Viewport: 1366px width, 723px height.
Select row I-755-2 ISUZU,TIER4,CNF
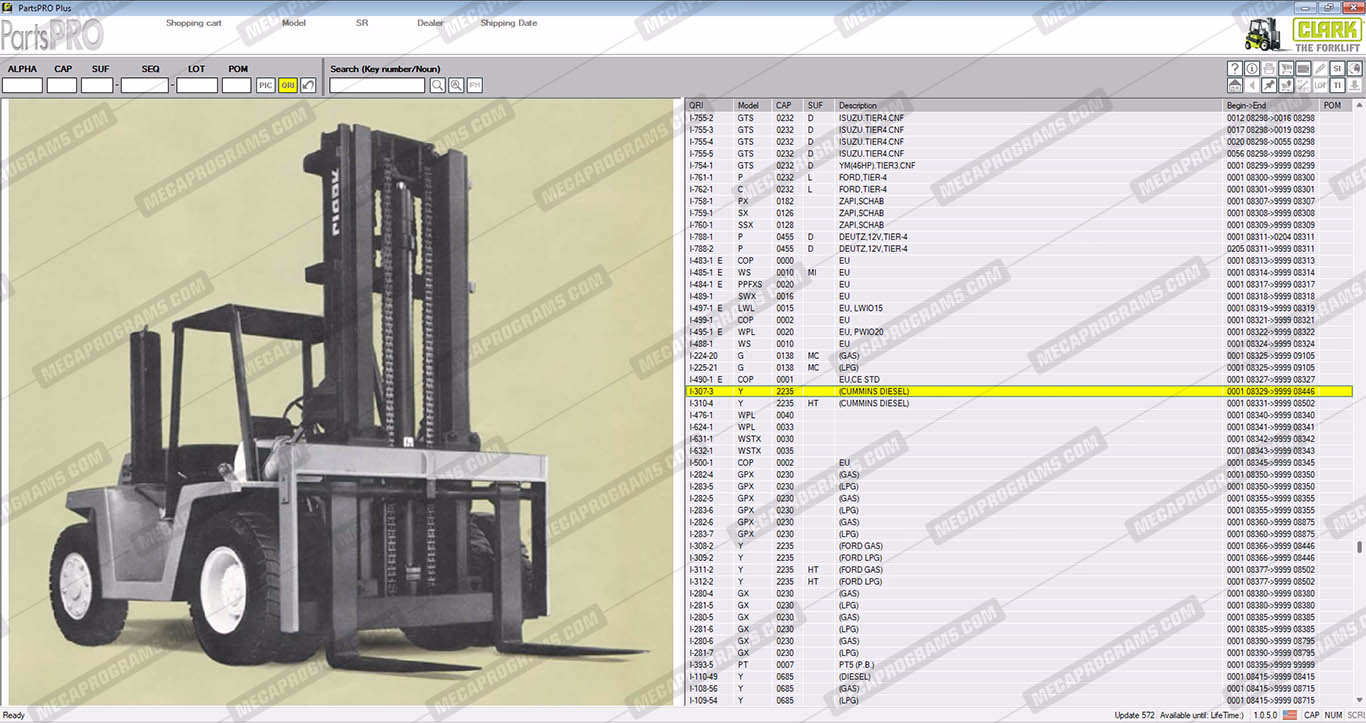coord(1019,118)
